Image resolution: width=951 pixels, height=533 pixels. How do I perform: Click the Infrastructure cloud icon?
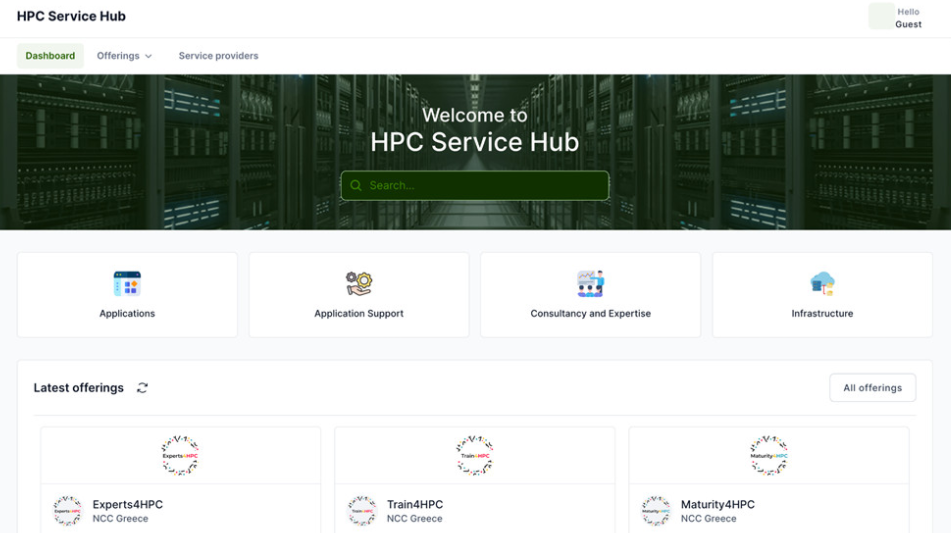pyautogui.click(x=822, y=284)
